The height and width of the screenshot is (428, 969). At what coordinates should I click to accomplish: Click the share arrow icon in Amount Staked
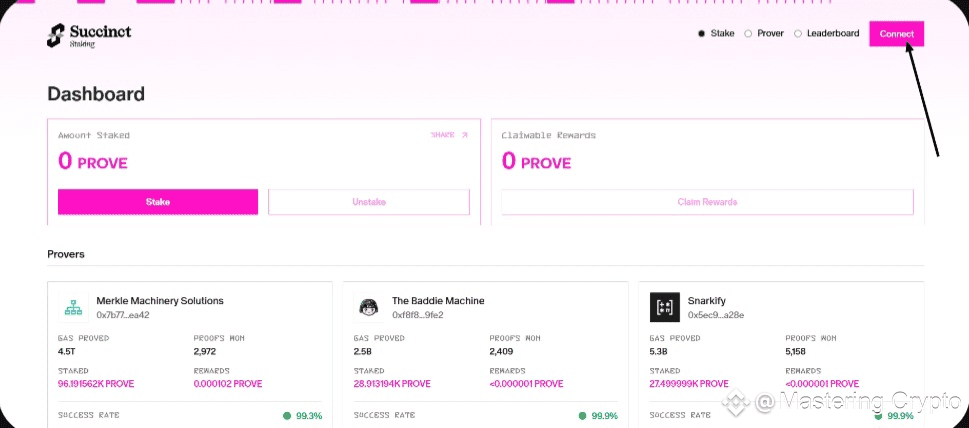[465, 135]
